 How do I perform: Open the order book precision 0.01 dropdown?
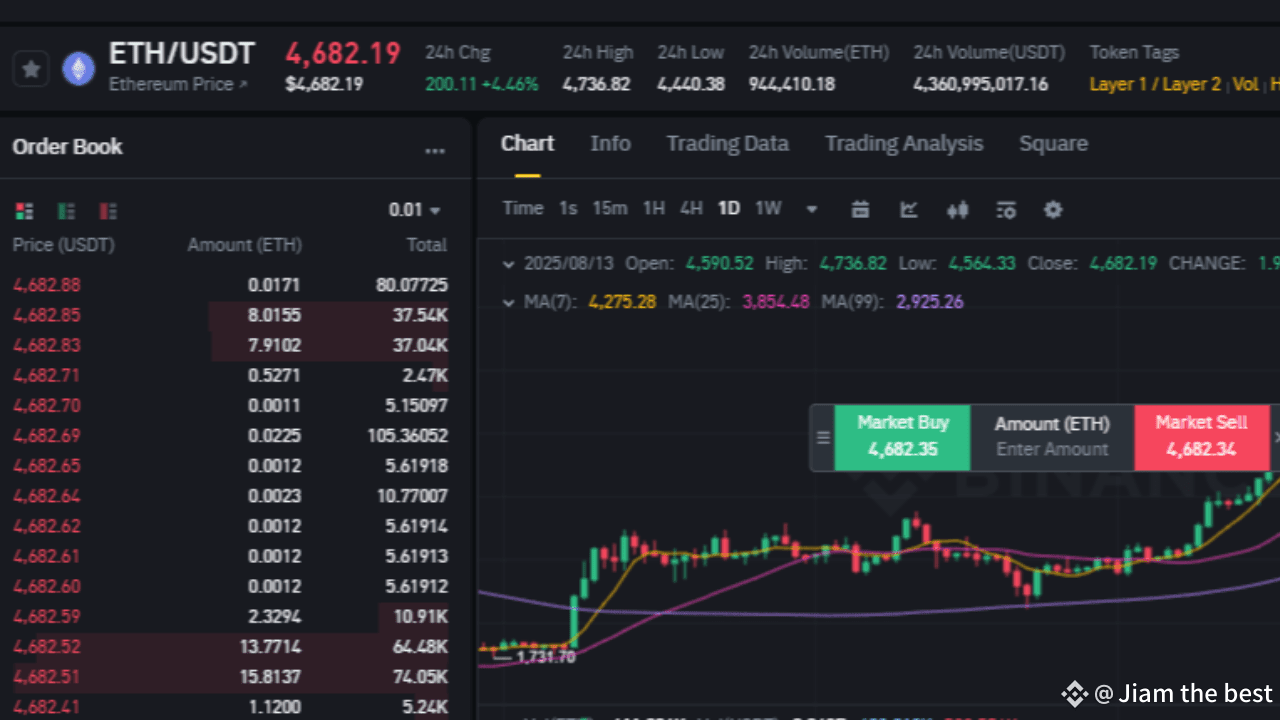[414, 210]
